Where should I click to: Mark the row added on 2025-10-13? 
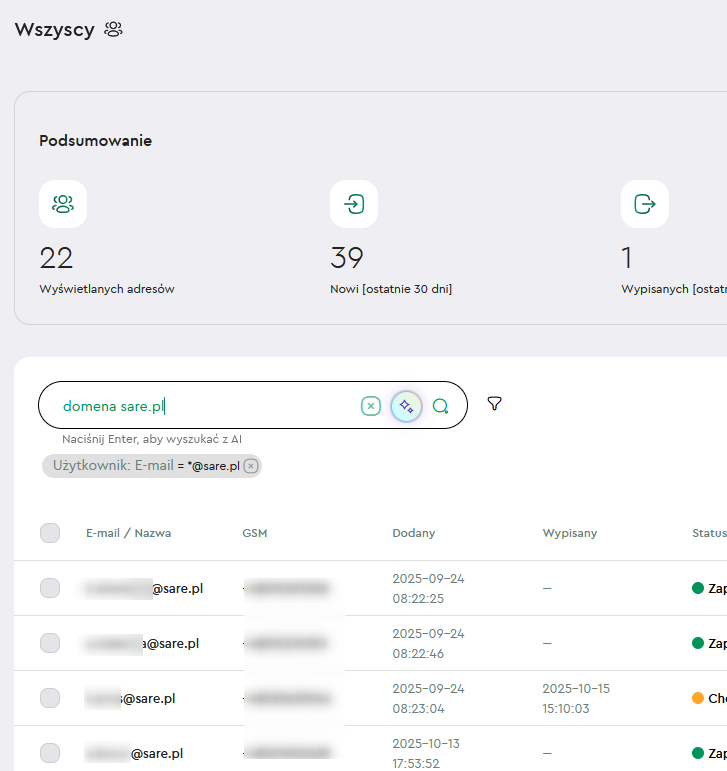click(50, 753)
